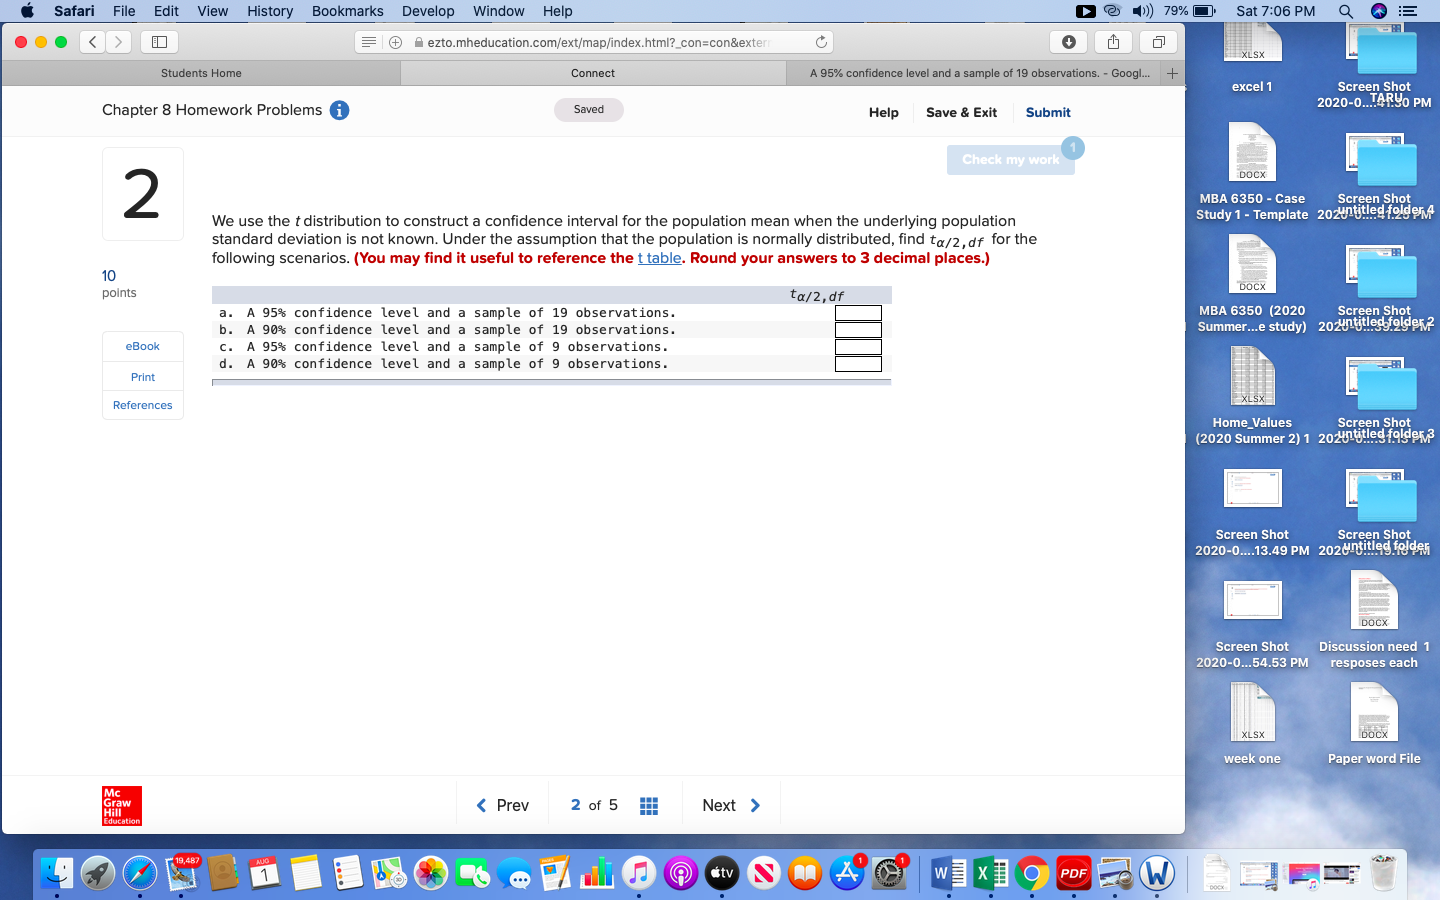The height and width of the screenshot is (900, 1440).
Task: Open Google Chrome from the Dock
Action: click(1032, 873)
